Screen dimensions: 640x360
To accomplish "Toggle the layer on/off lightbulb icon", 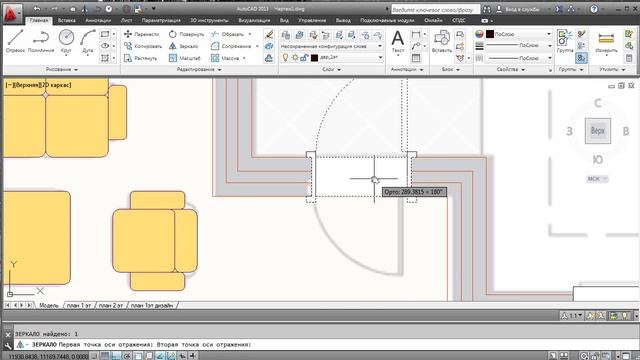I will click(x=285, y=58).
